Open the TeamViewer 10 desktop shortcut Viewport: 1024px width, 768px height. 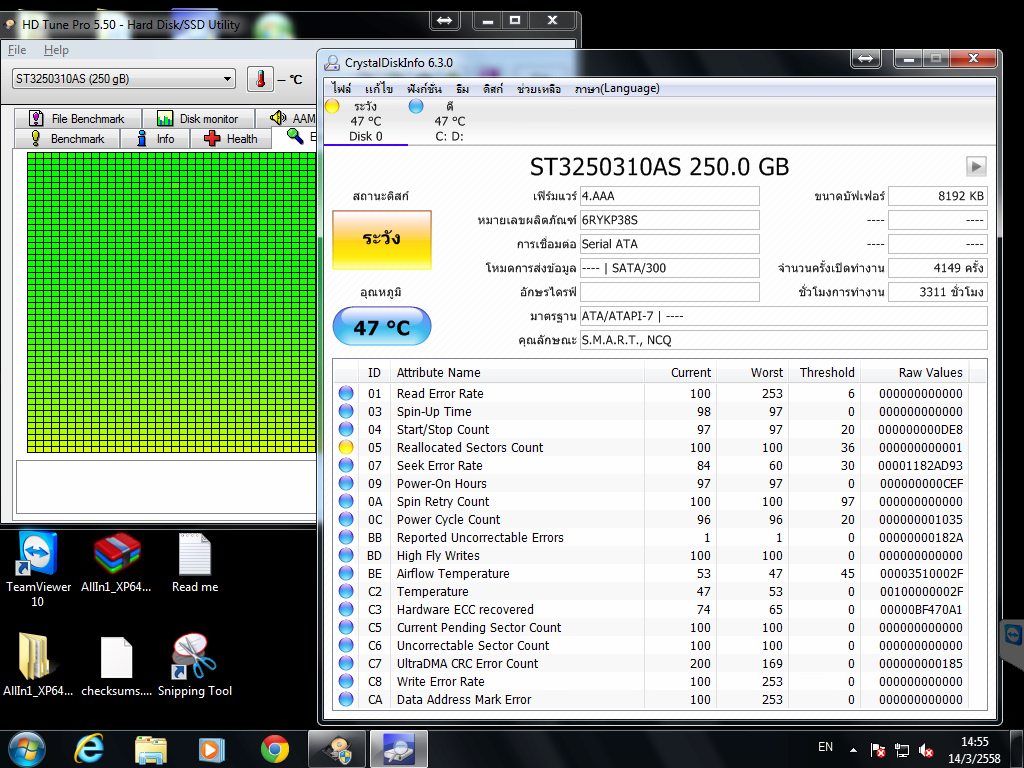click(x=38, y=569)
